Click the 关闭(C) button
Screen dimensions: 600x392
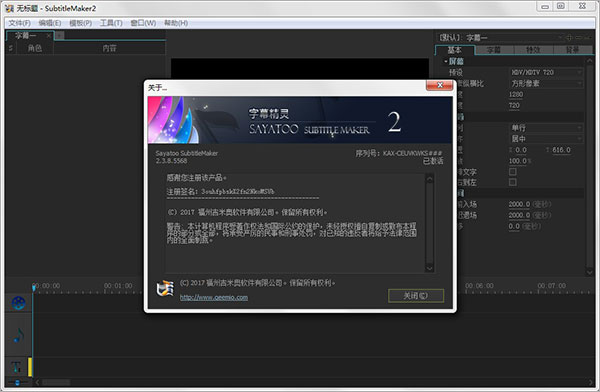tap(416, 296)
